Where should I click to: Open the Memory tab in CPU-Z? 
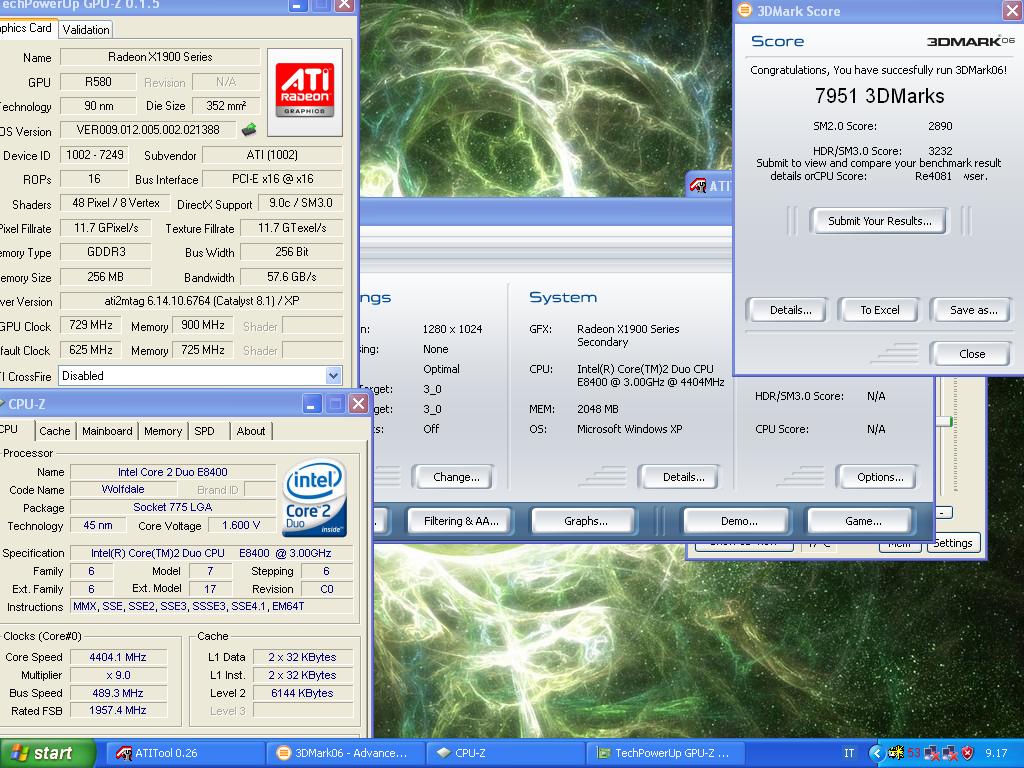[x=163, y=431]
